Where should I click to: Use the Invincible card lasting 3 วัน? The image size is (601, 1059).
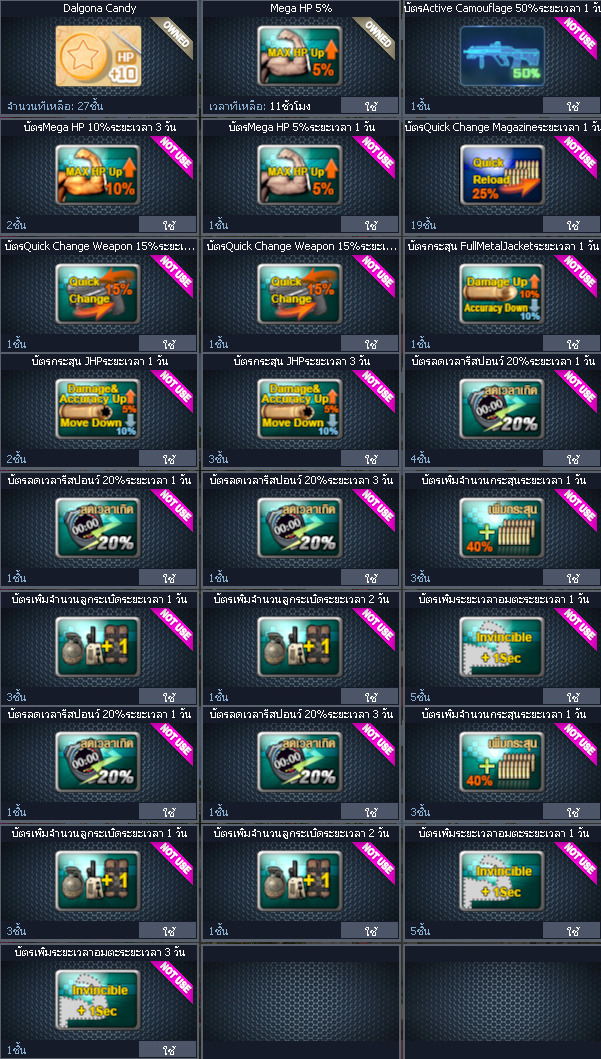(x=167, y=1050)
